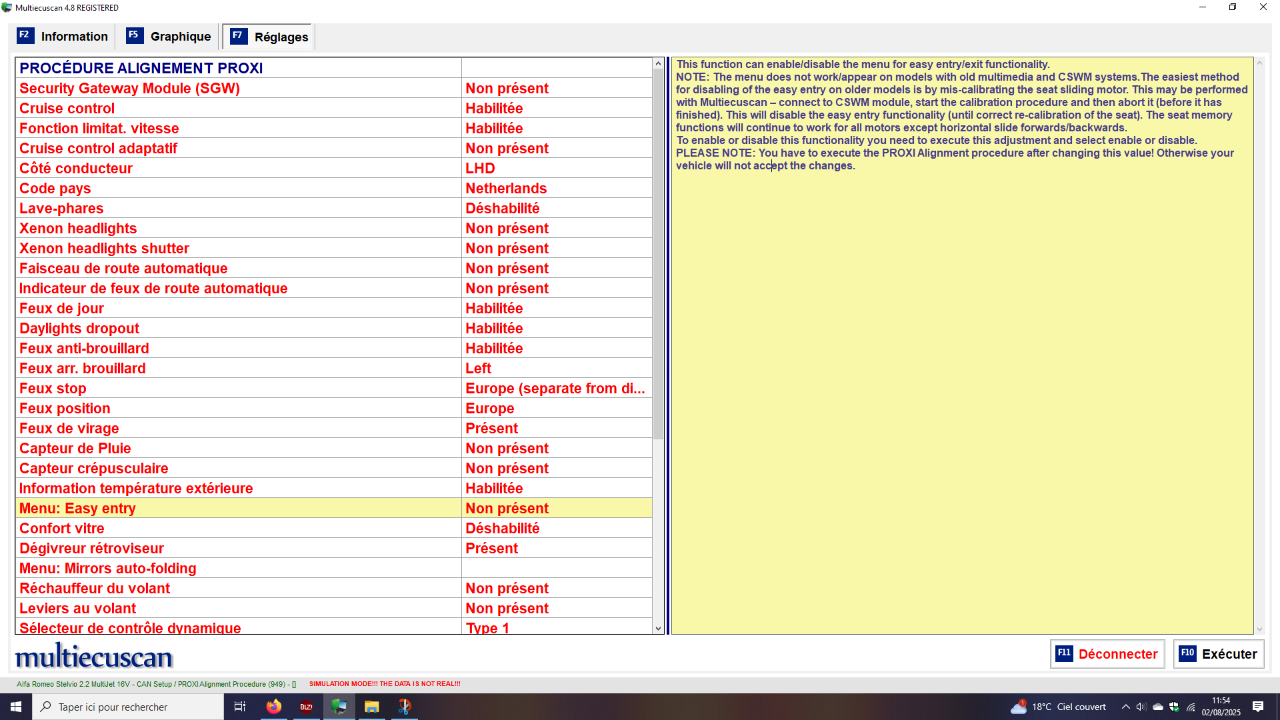Select the Menu: Easy entry row

click(x=334, y=508)
